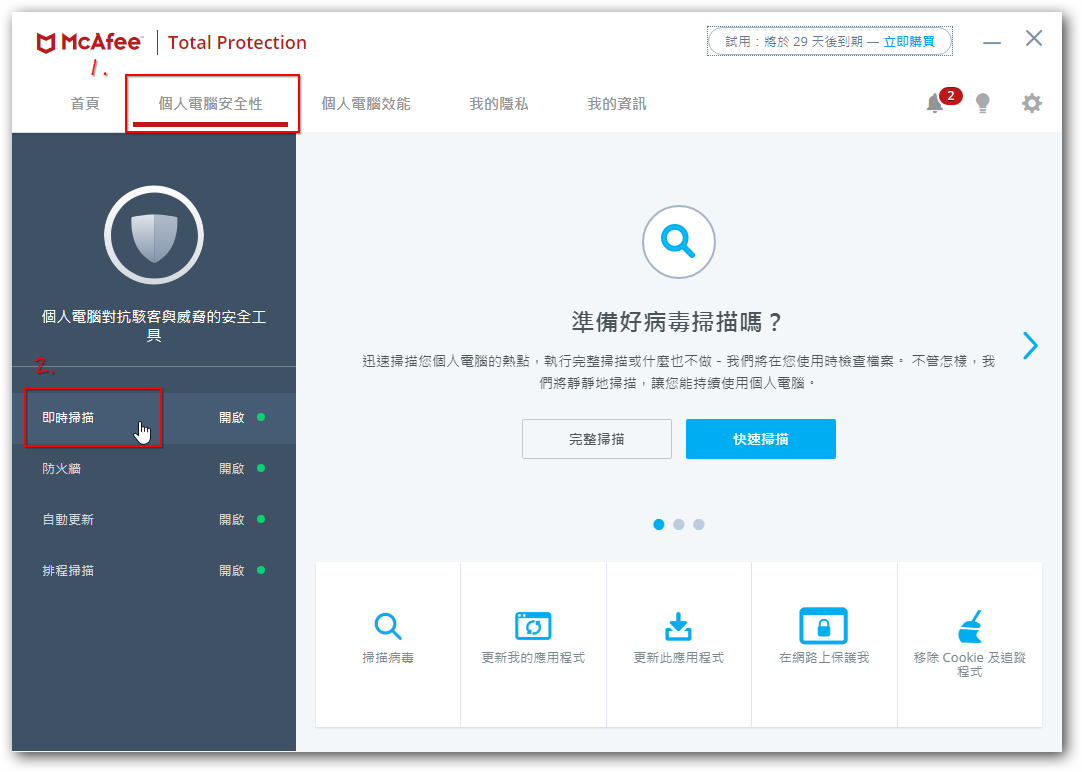Click the notification bell icon
Image resolution: width=1082 pixels, height=772 pixels.
pos(935,103)
